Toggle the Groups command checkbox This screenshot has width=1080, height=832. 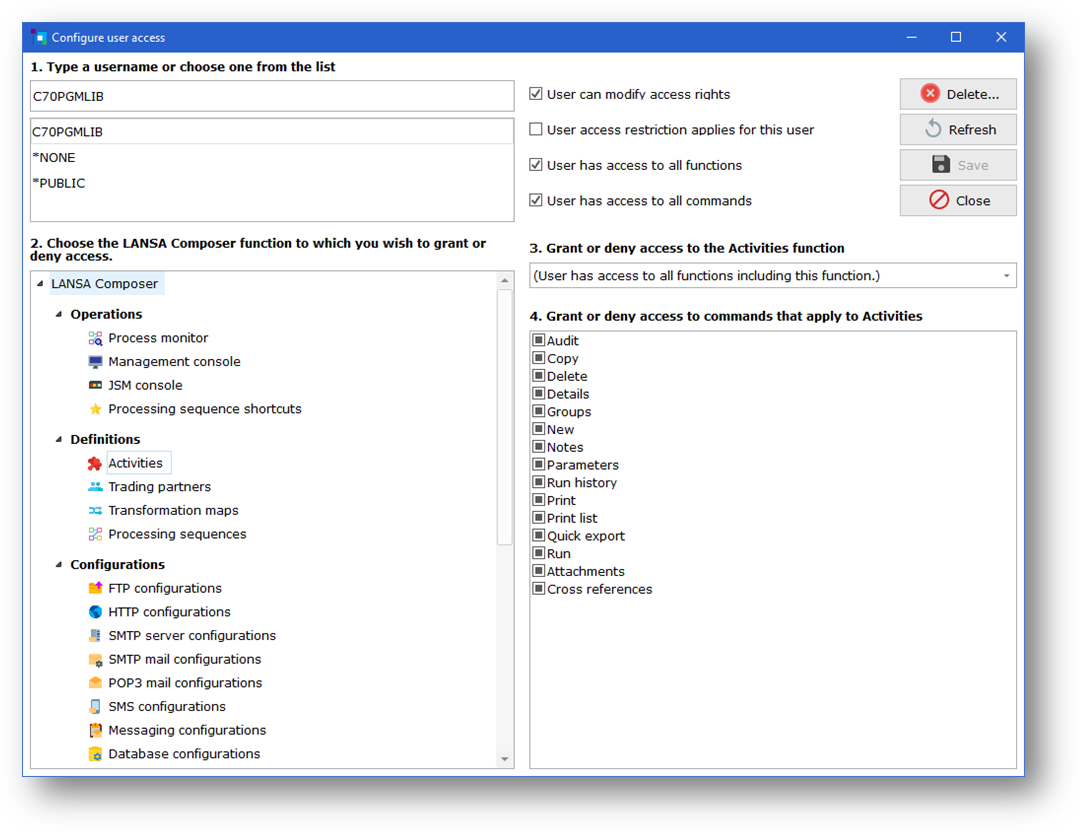point(539,411)
